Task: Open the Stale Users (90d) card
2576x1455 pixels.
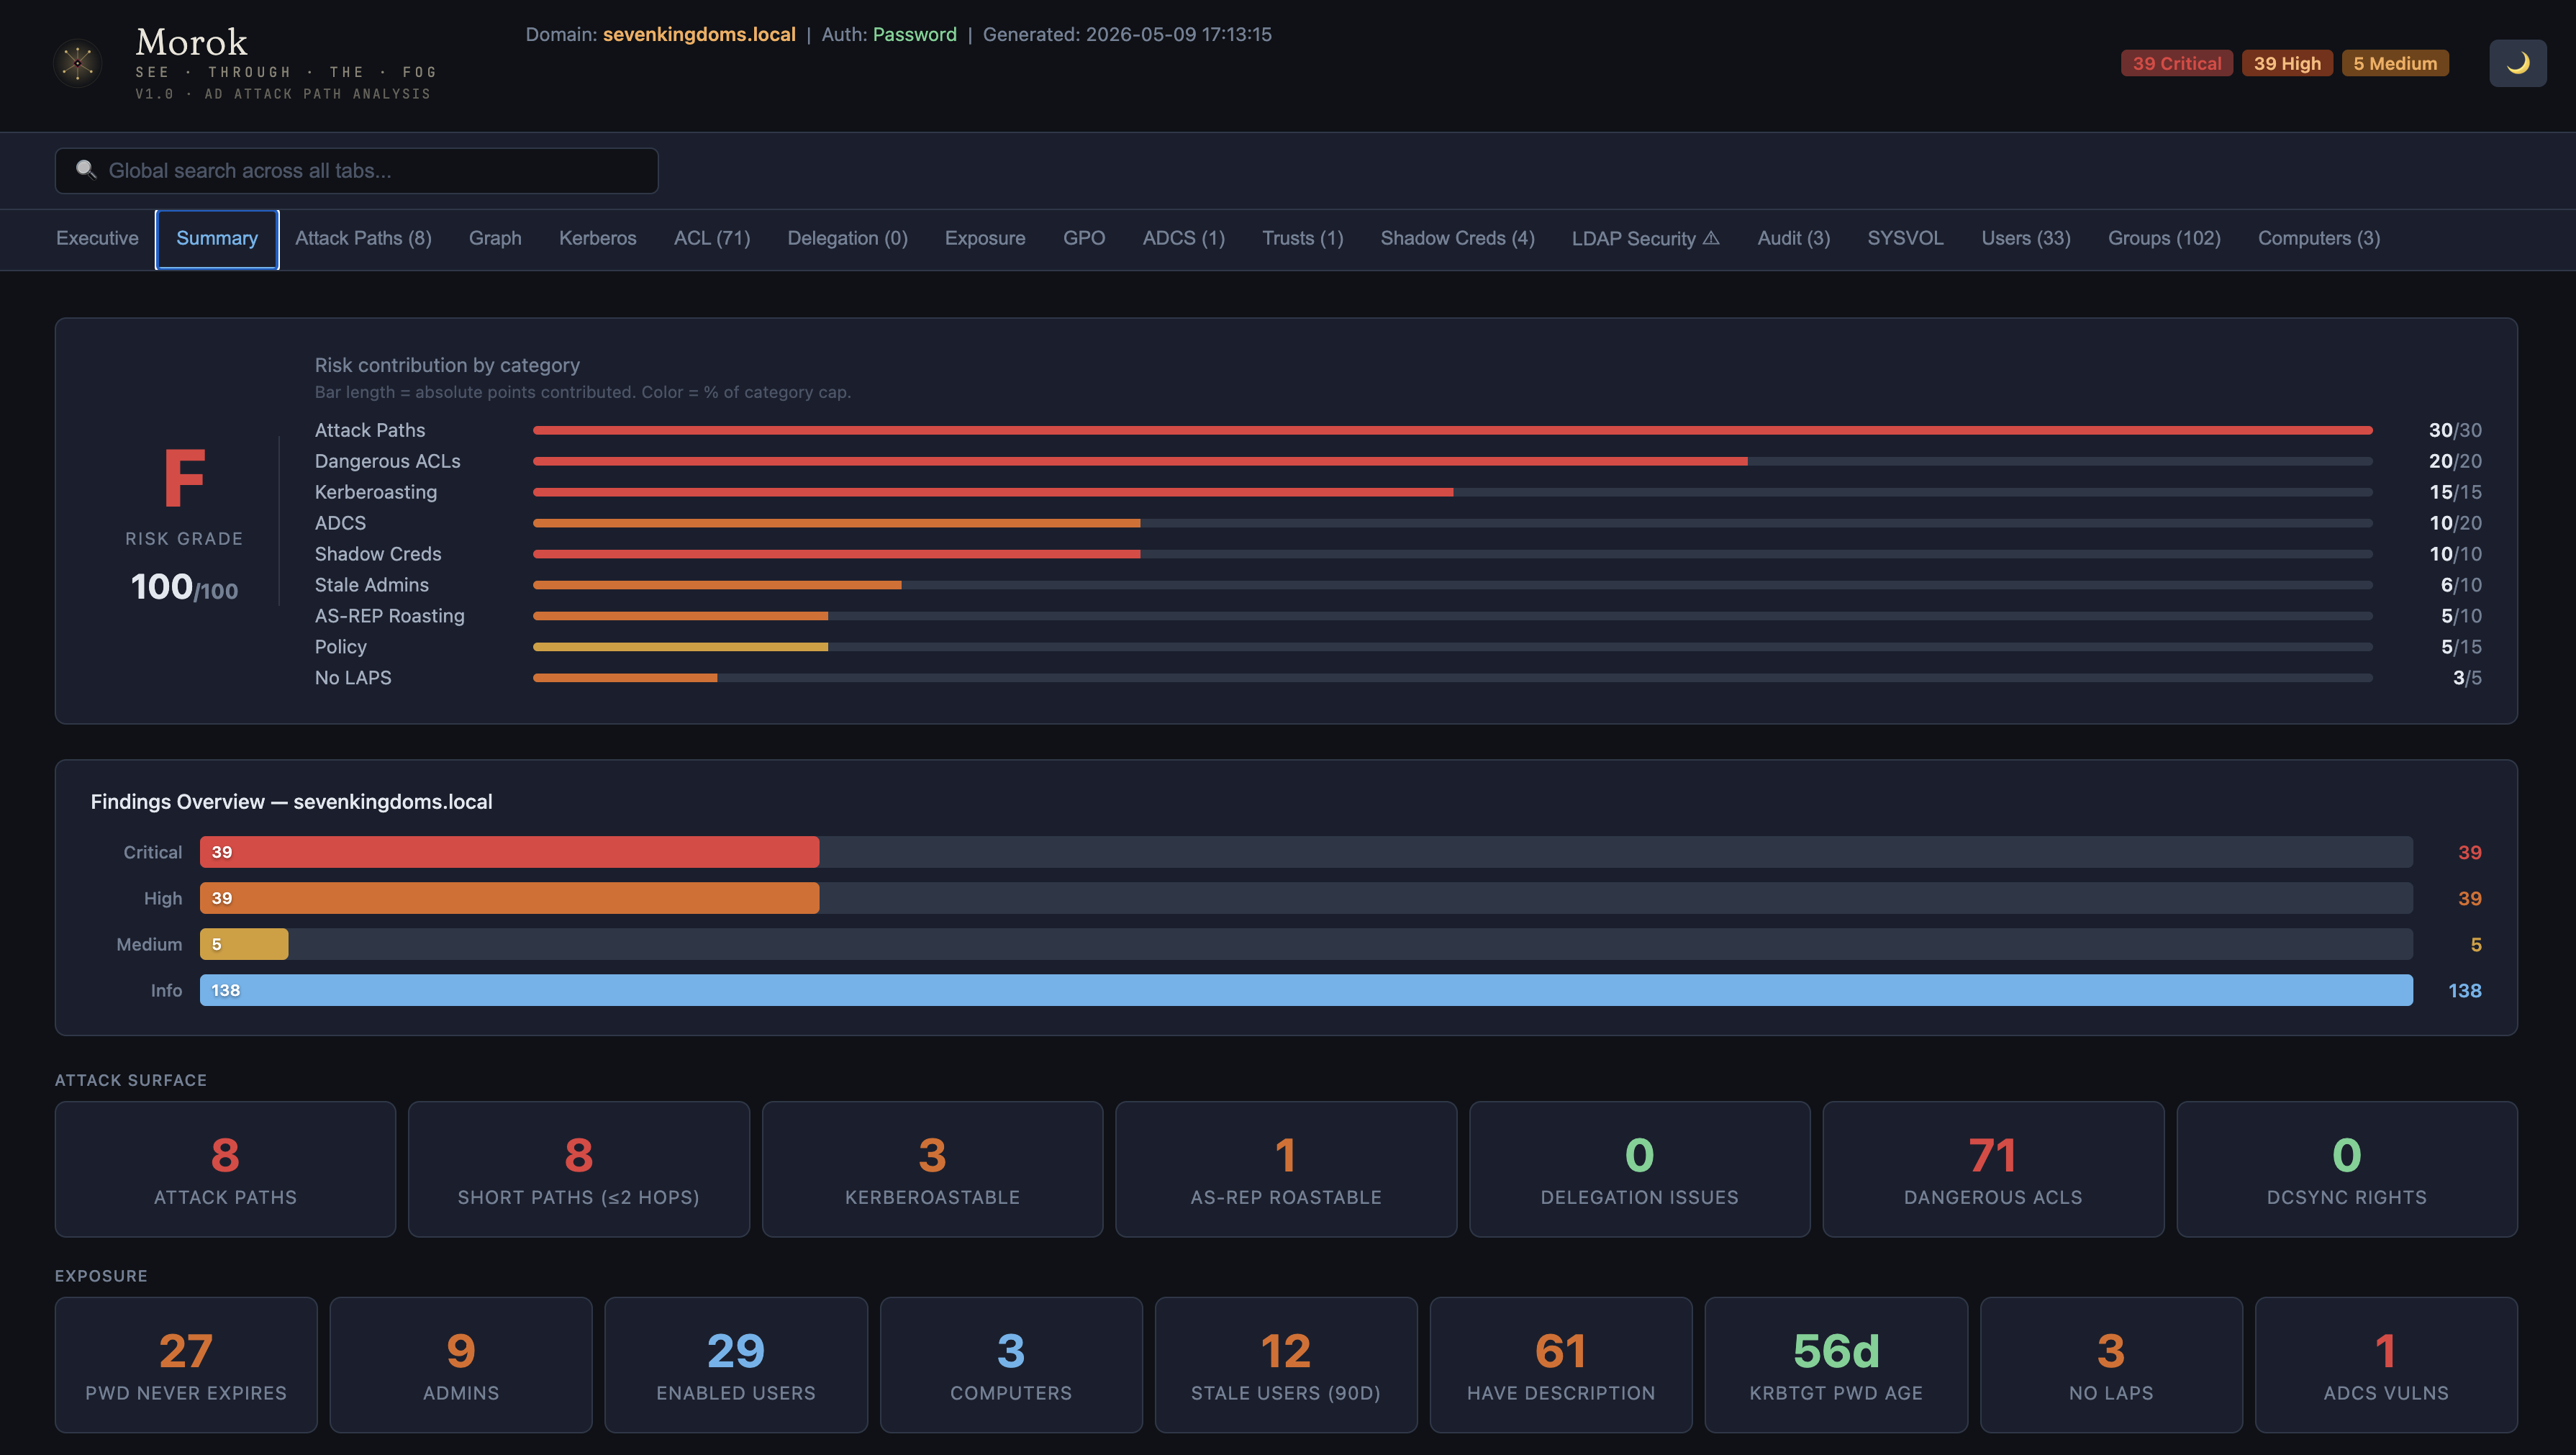Action: 1286,1365
